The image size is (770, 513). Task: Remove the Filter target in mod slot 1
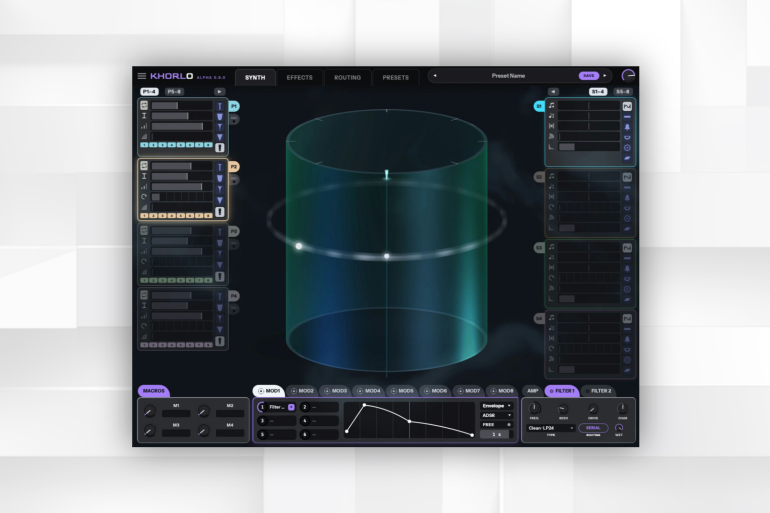pos(291,407)
